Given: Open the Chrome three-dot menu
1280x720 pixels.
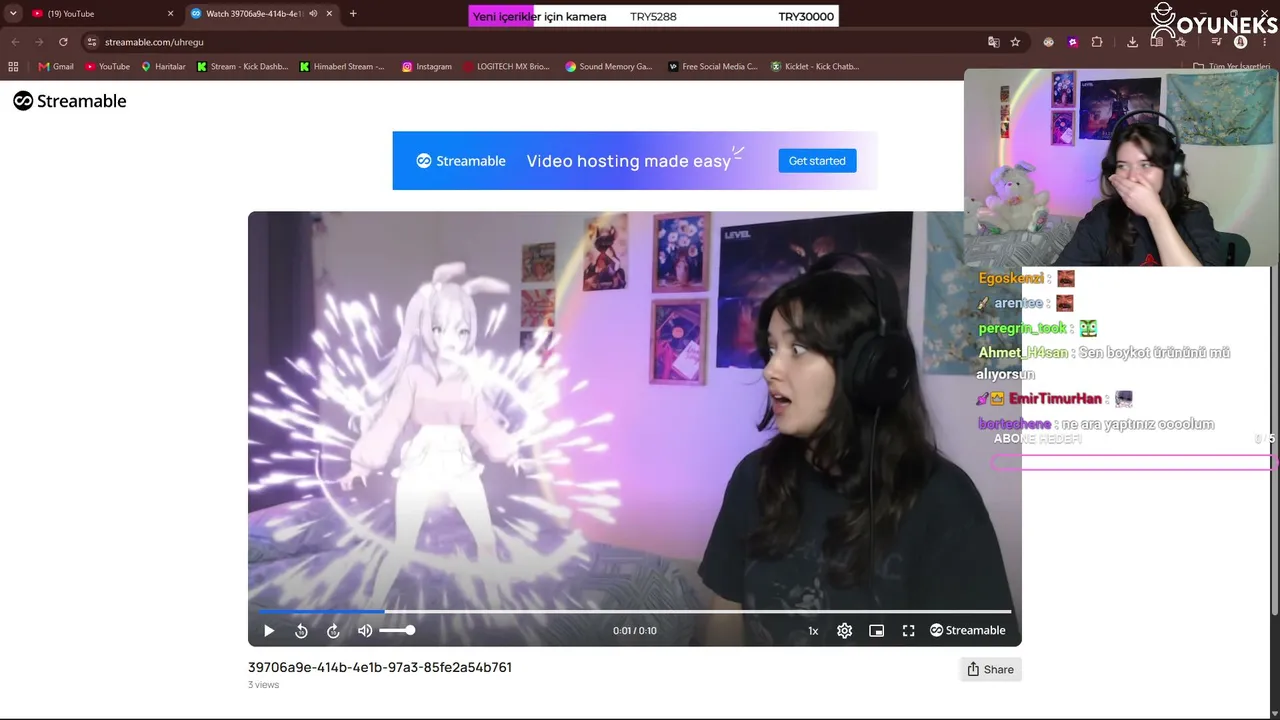Looking at the screenshot, I should pyautogui.click(x=1264, y=42).
